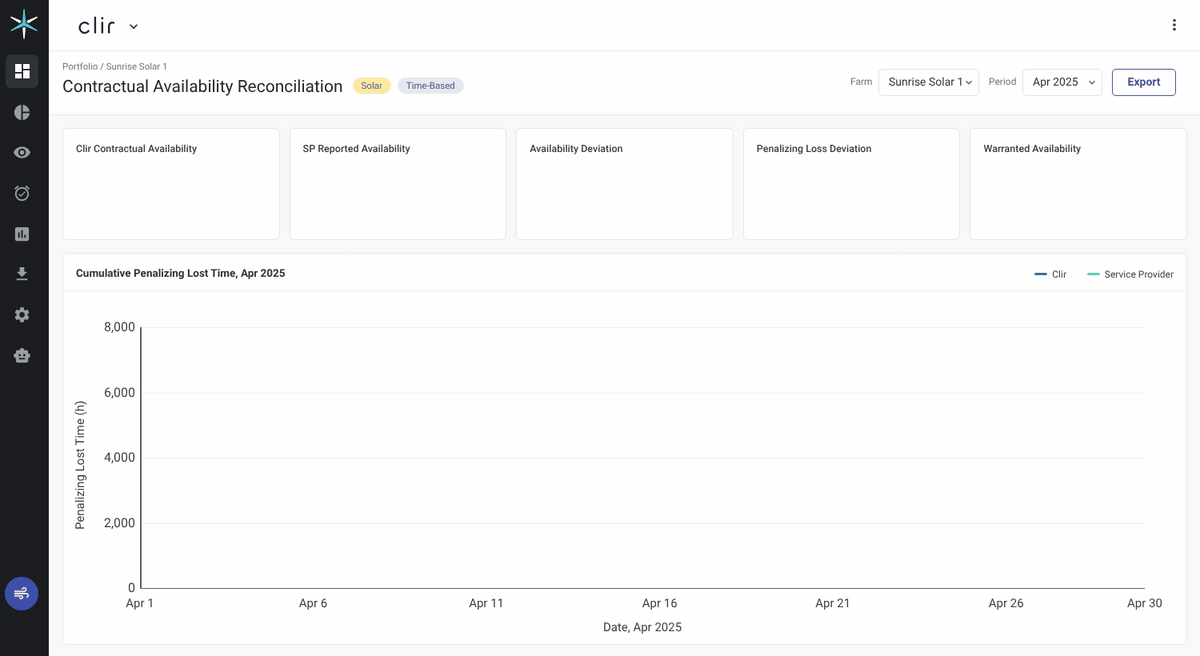Image resolution: width=1200 pixels, height=656 pixels.
Task: Click the Apr 26 x-axis label
Action: click(x=1005, y=603)
